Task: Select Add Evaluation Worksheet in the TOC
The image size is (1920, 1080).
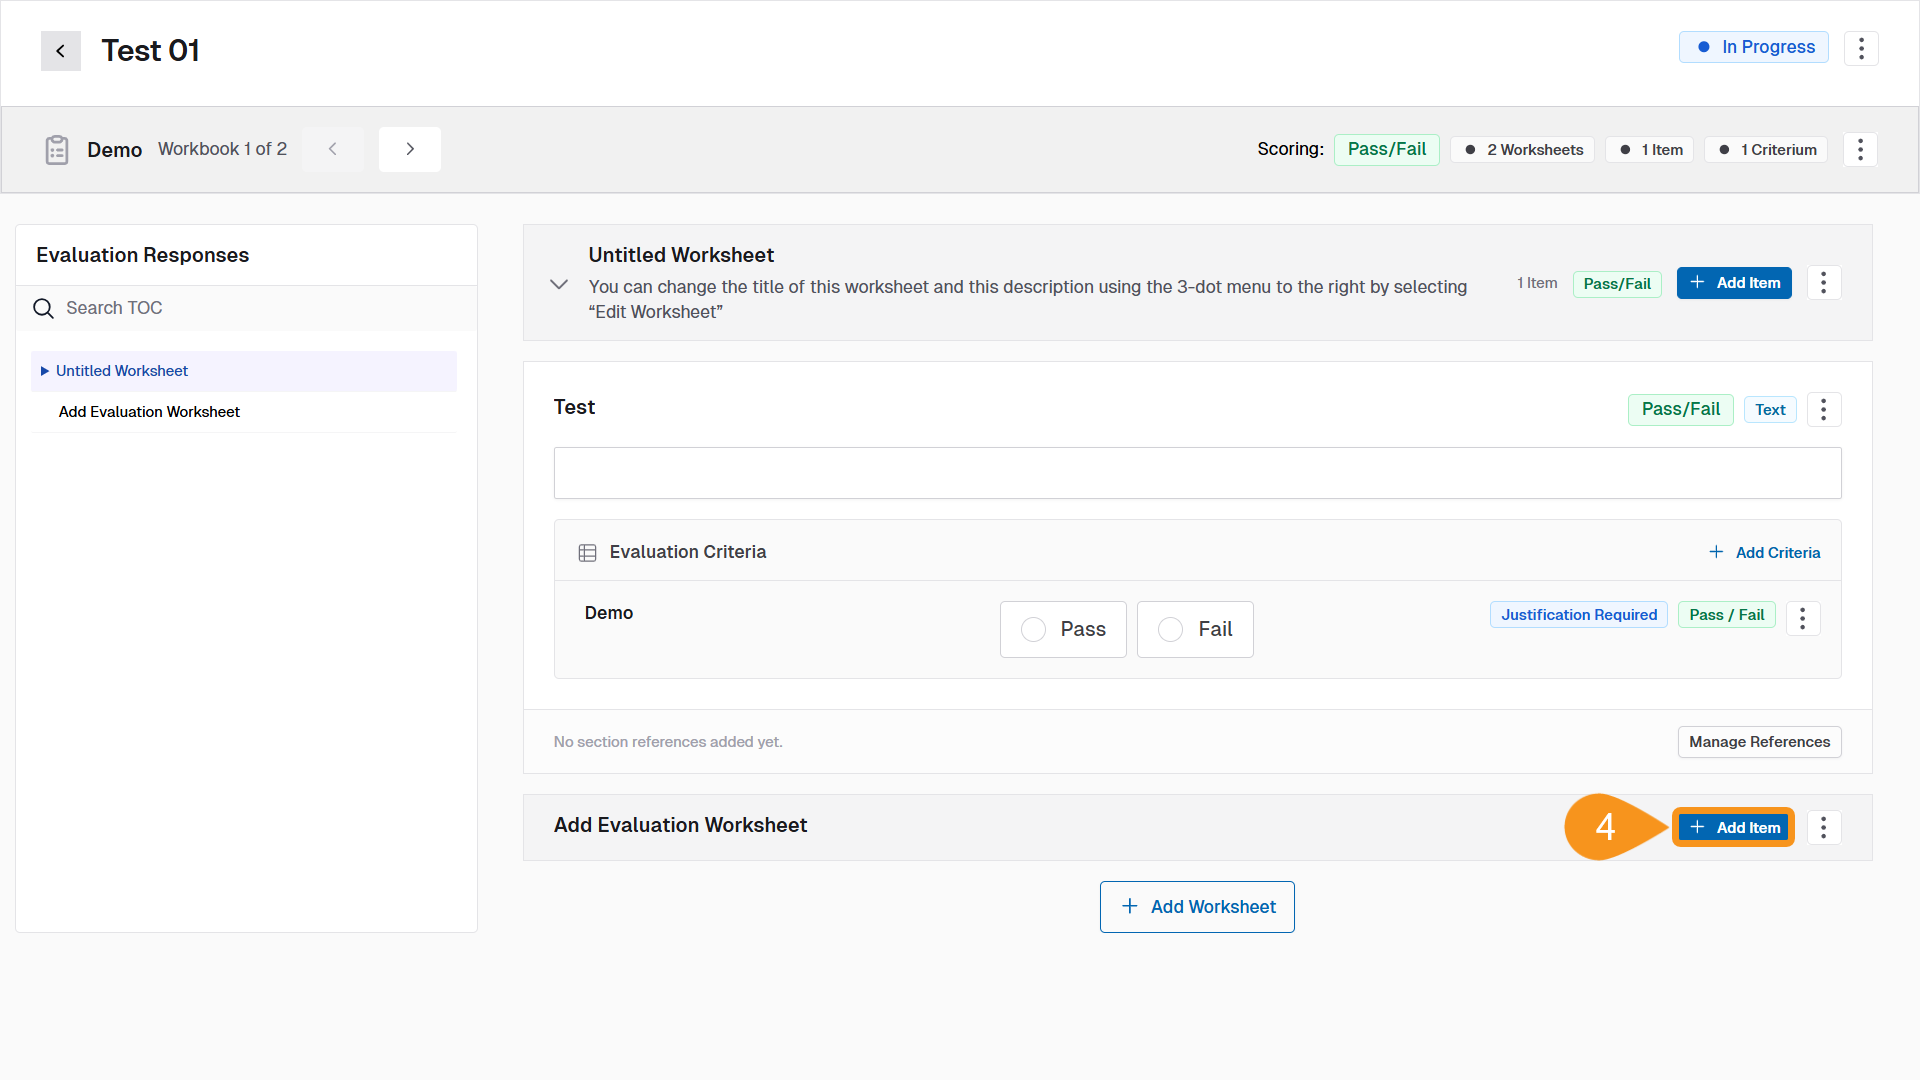Action: [149, 412]
